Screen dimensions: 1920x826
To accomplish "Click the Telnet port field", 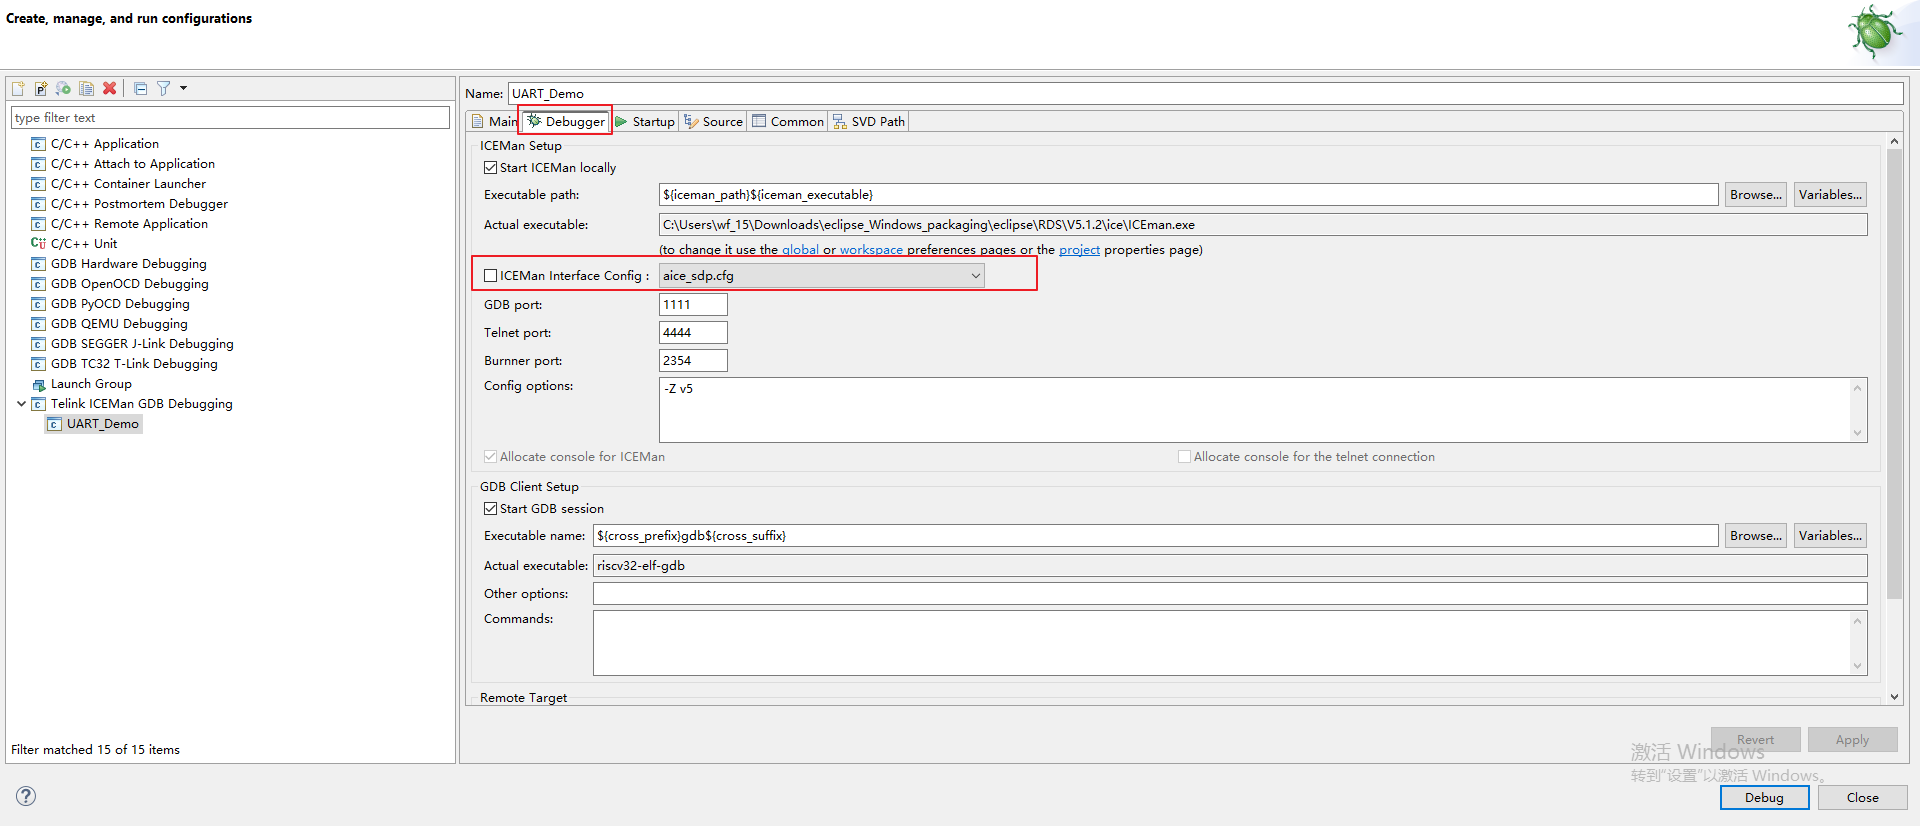I will [693, 333].
